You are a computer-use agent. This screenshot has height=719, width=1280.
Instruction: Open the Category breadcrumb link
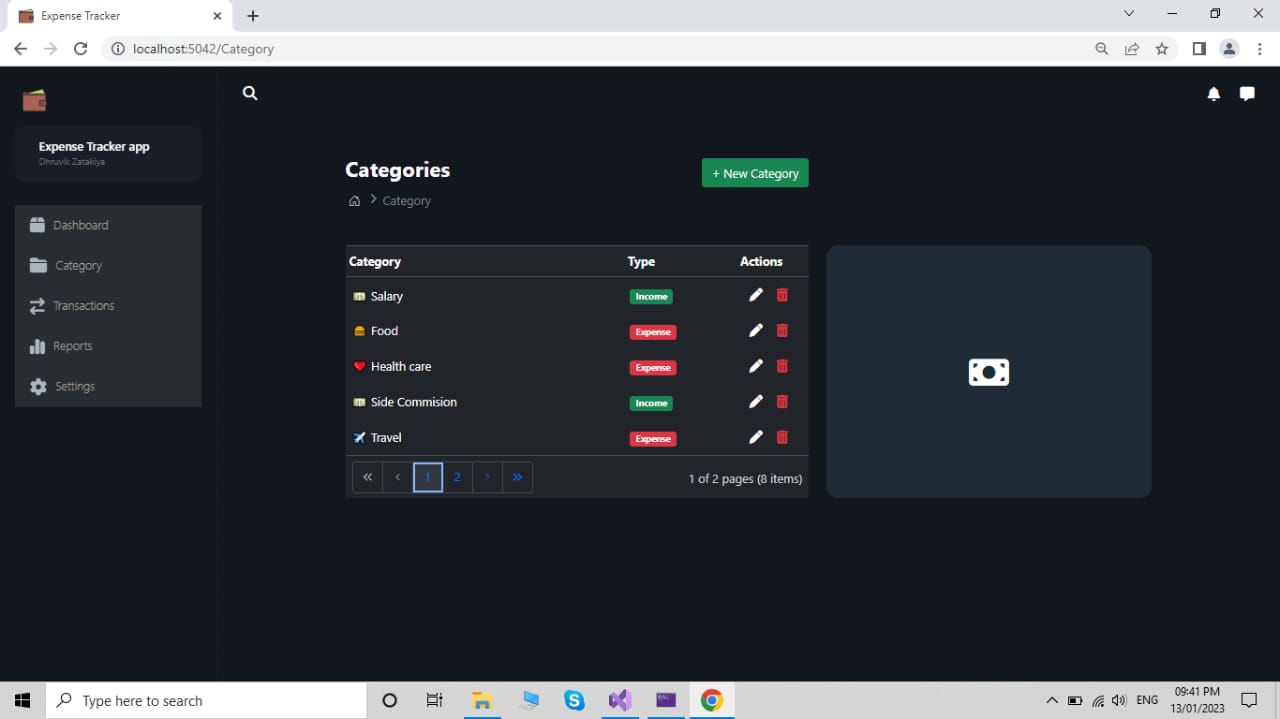406,200
